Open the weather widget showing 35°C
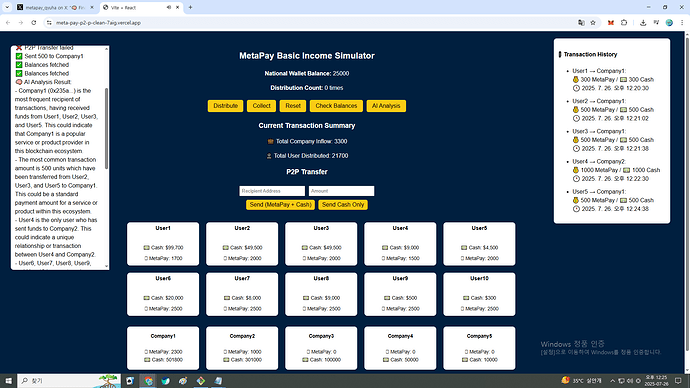This screenshot has height=388, width=690. [x=581, y=381]
